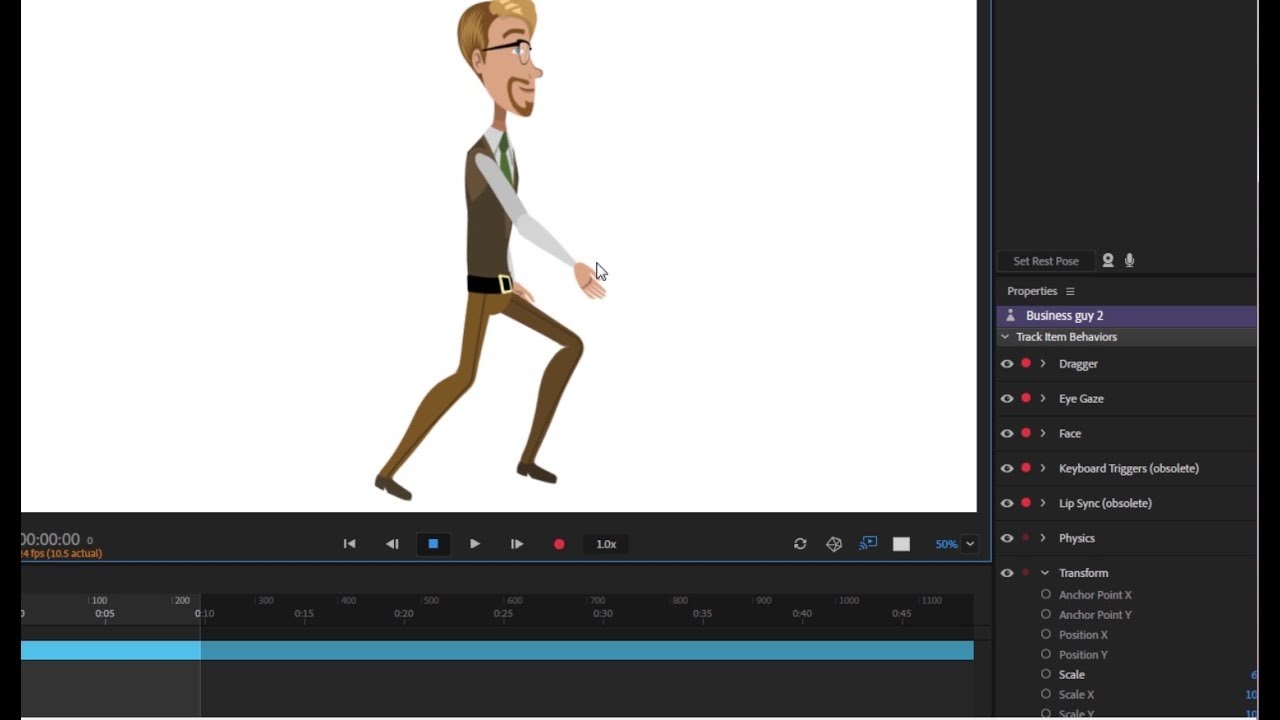Click the 50% zoom value
1280x720 pixels.
946,544
